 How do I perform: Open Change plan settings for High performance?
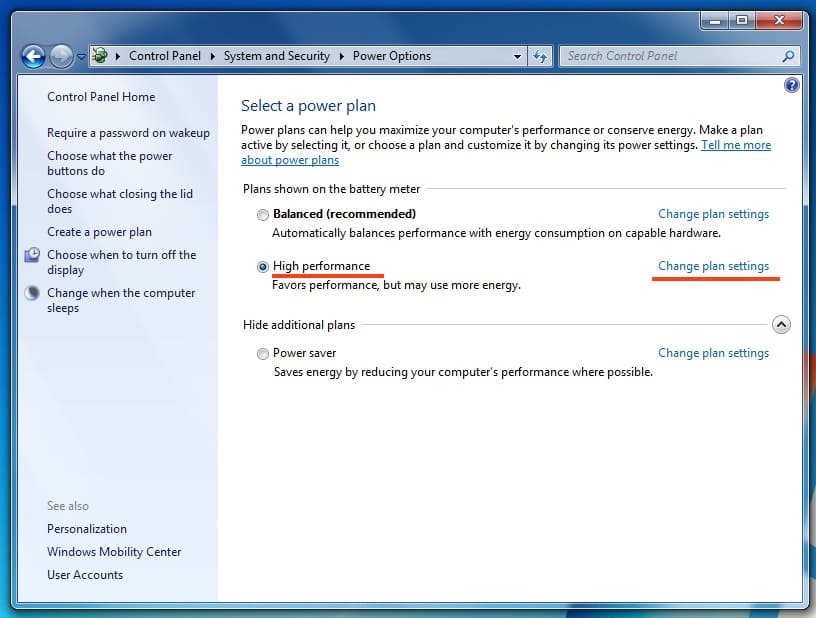pyautogui.click(x=713, y=266)
